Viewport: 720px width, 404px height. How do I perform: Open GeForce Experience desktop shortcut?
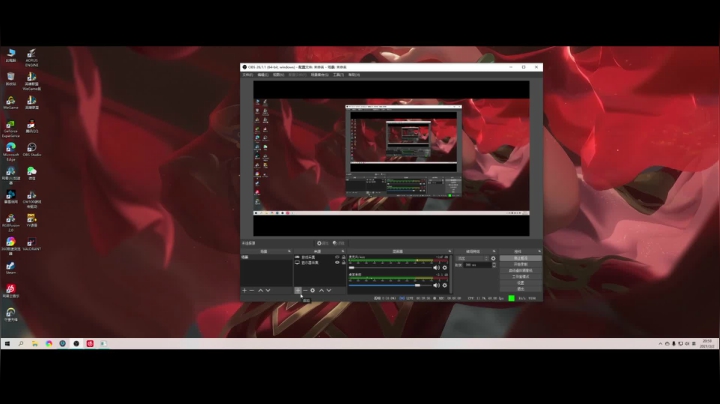11,129
